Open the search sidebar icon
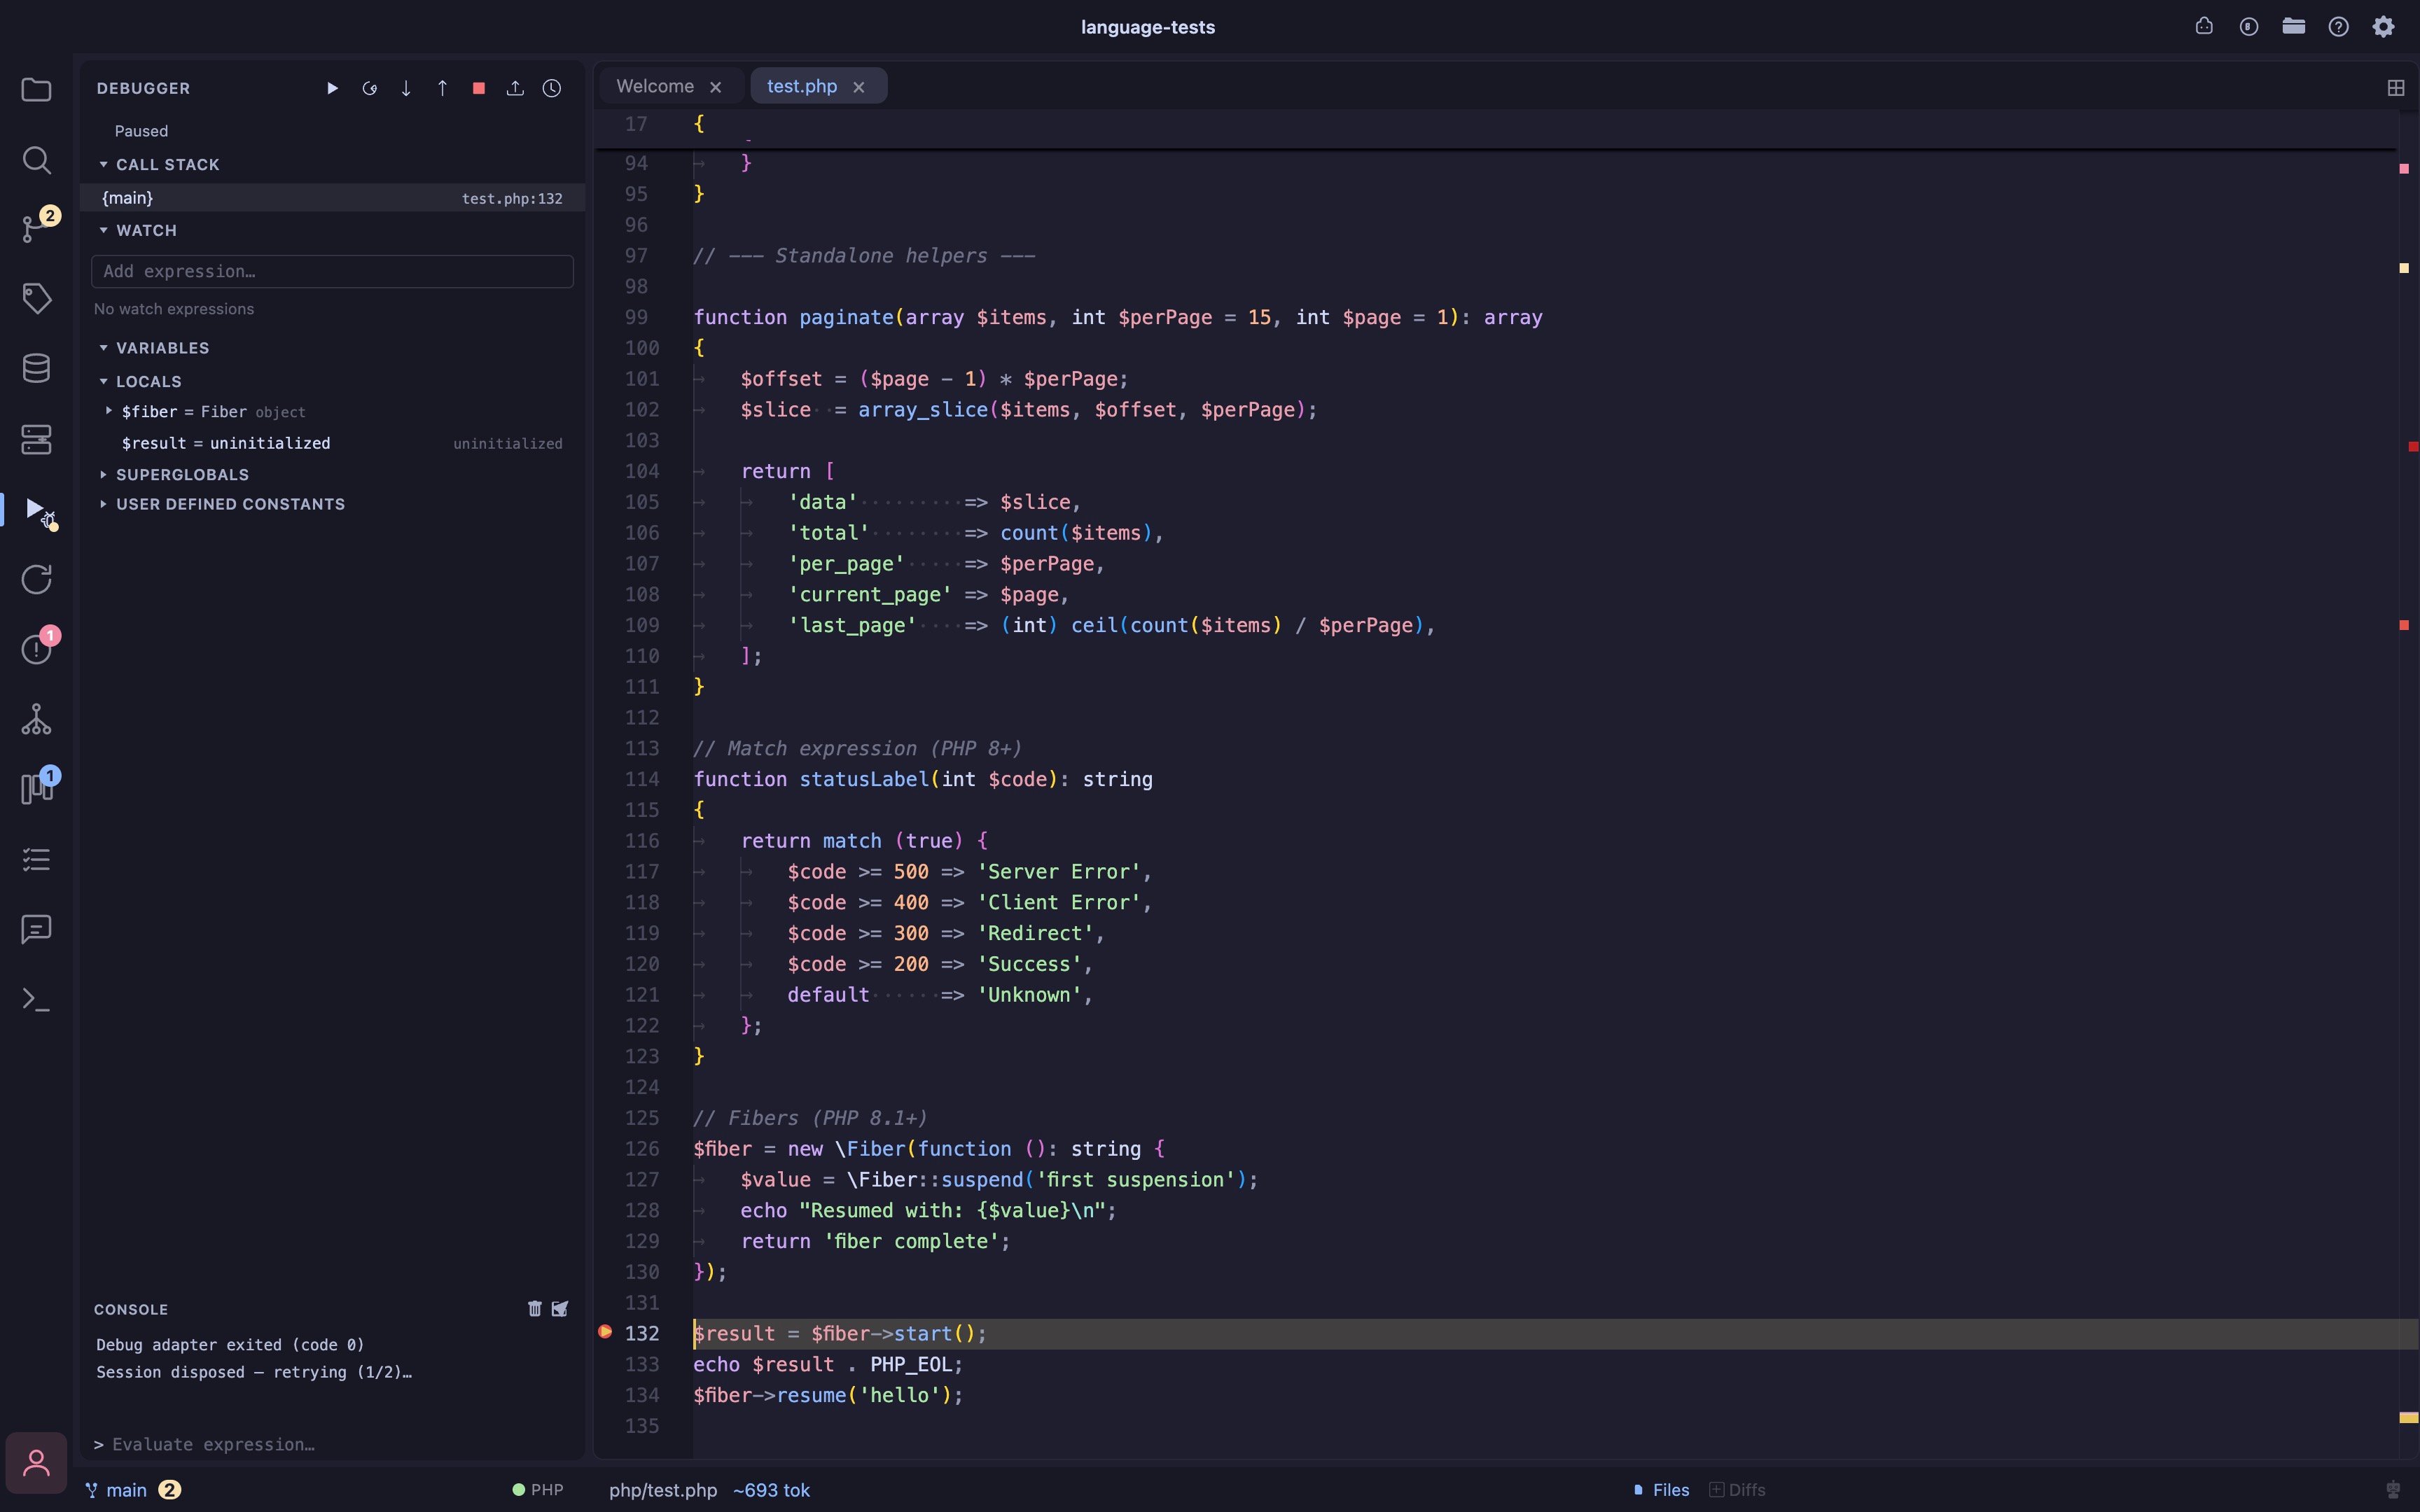The image size is (2420, 1512). tap(36, 160)
